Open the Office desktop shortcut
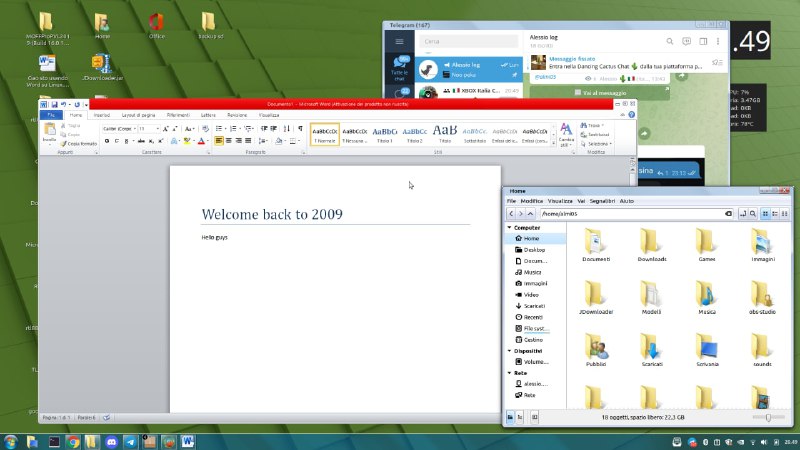The image size is (800, 450). tap(156, 24)
